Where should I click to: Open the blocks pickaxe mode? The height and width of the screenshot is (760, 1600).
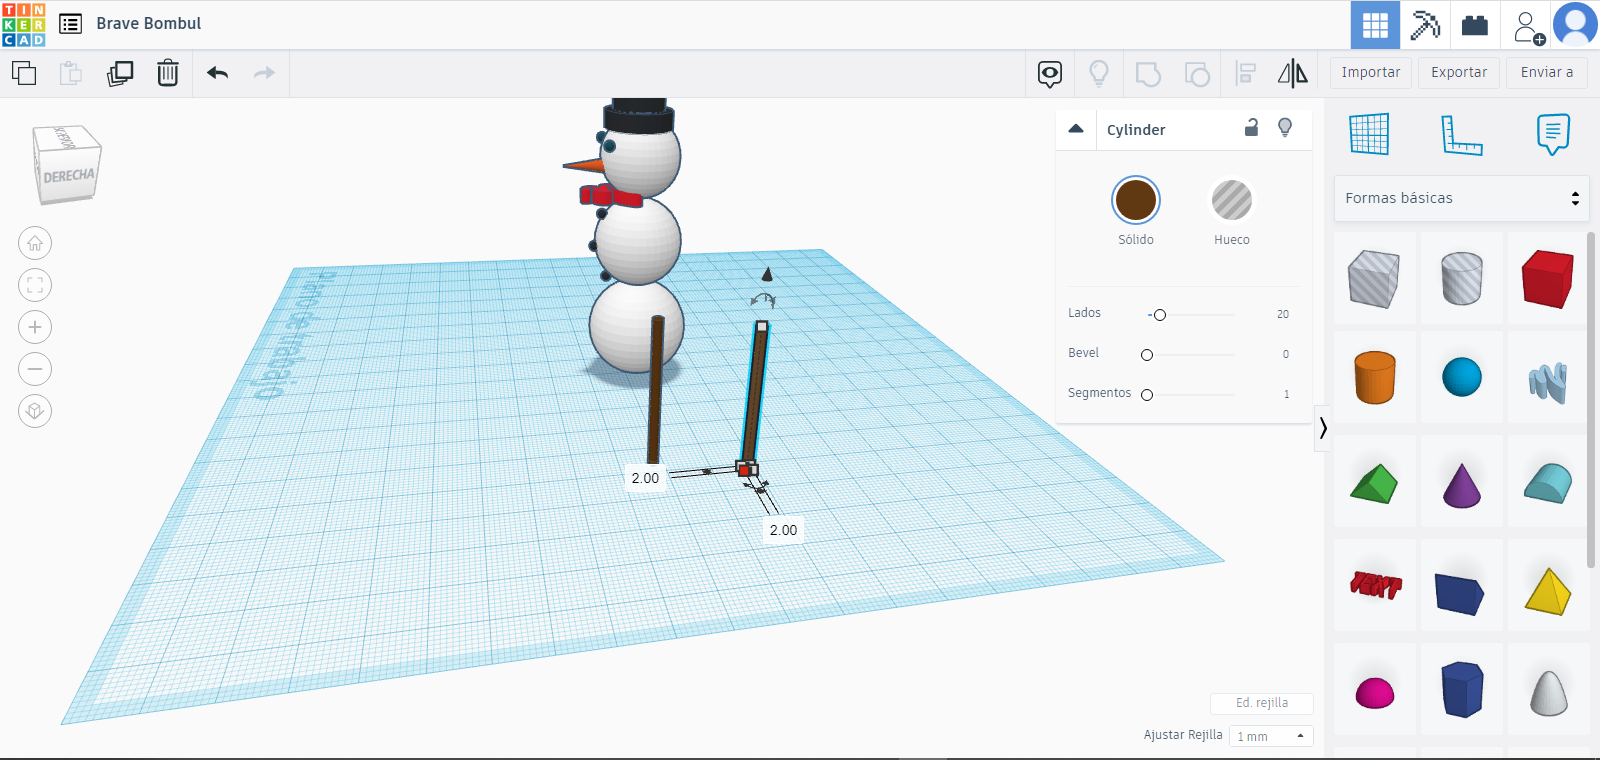point(1425,25)
